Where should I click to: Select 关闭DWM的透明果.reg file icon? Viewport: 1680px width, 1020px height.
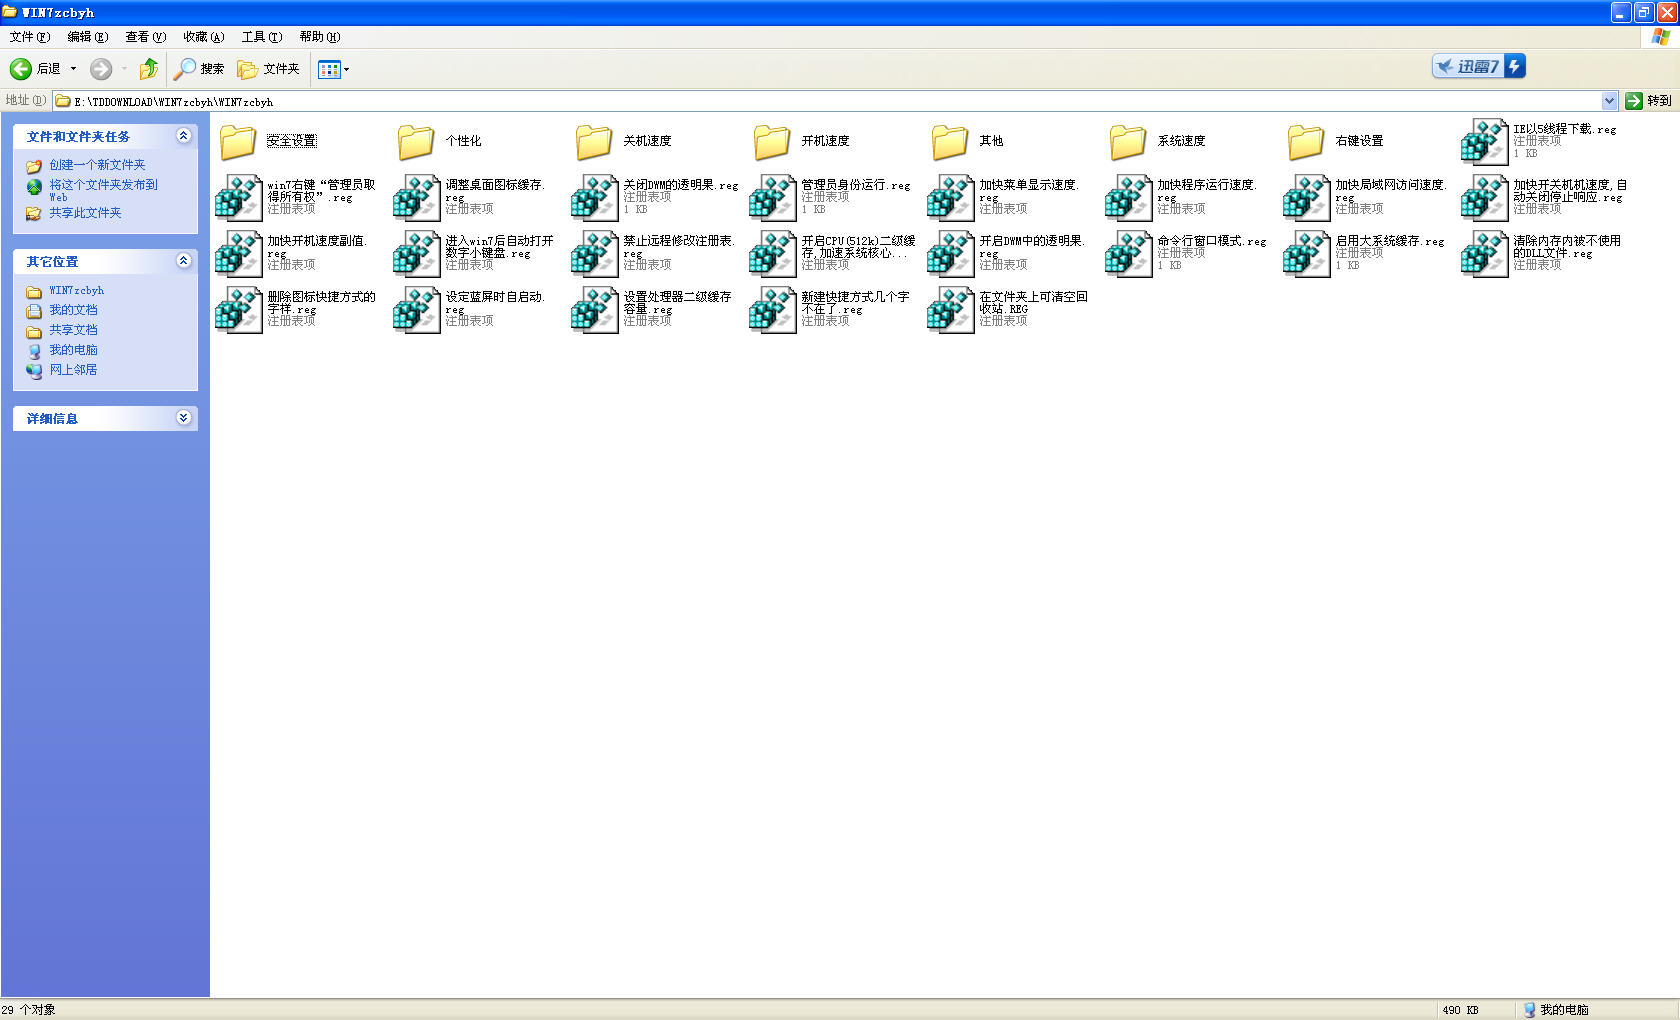(594, 198)
